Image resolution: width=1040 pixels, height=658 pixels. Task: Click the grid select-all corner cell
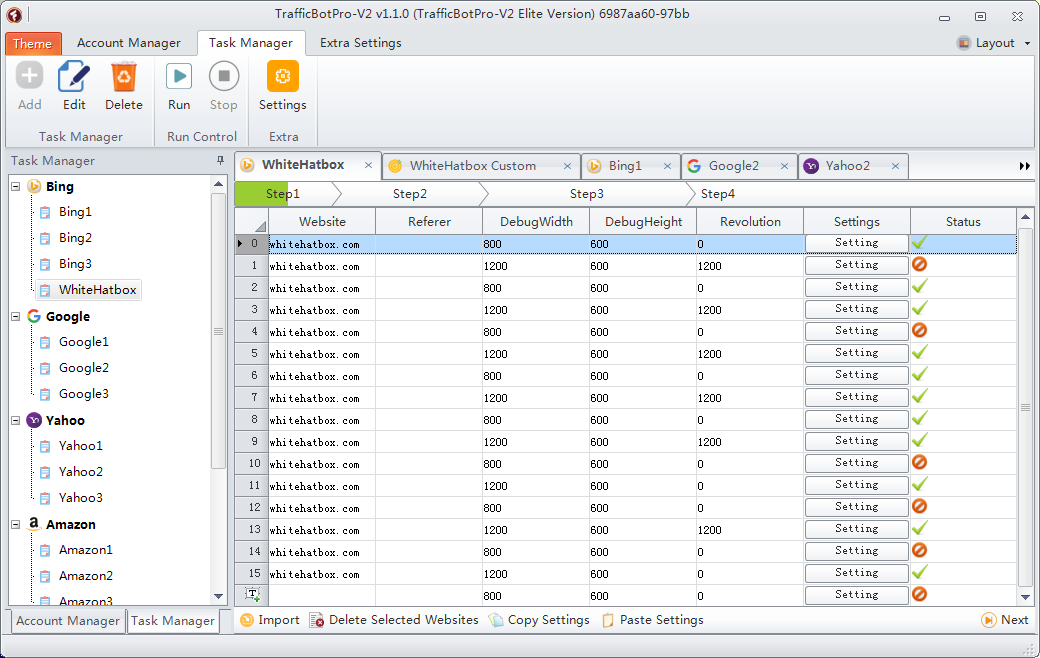click(x=252, y=222)
